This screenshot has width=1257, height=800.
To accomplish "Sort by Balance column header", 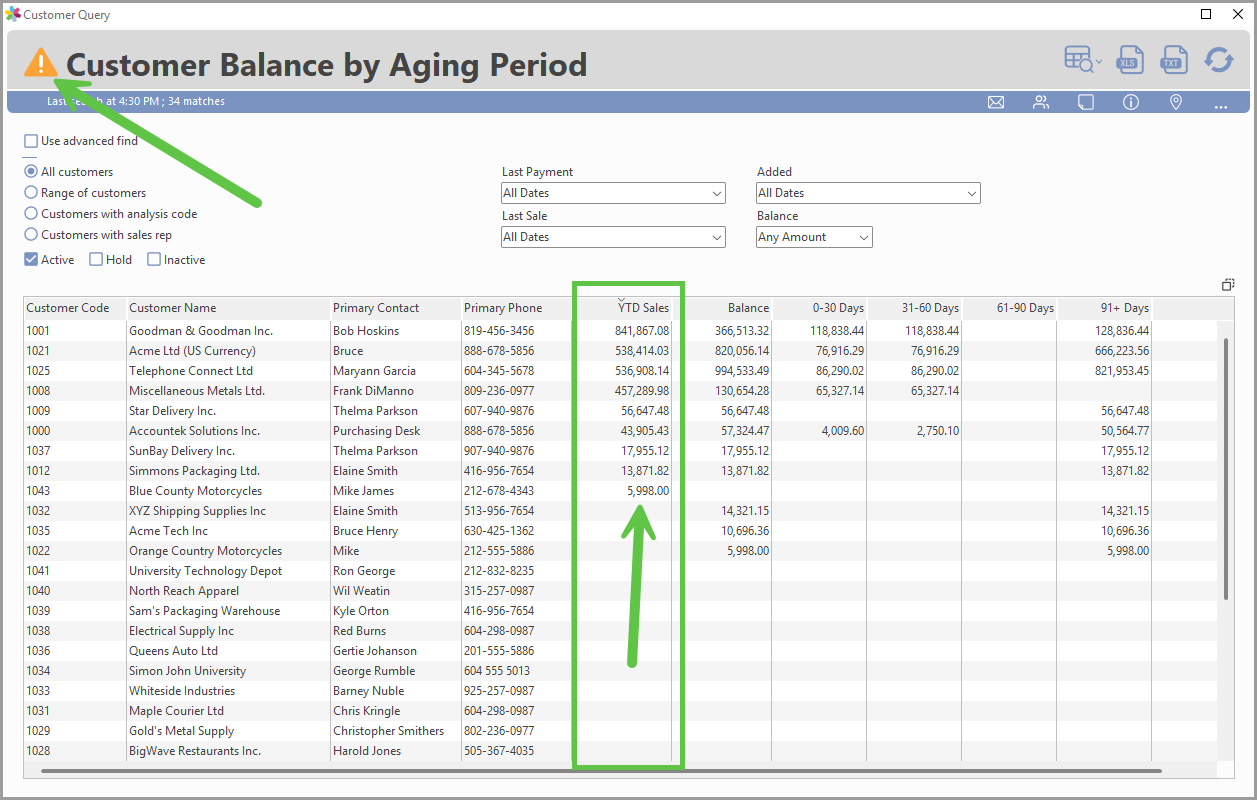I will pyautogui.click(x=722, y=308).
